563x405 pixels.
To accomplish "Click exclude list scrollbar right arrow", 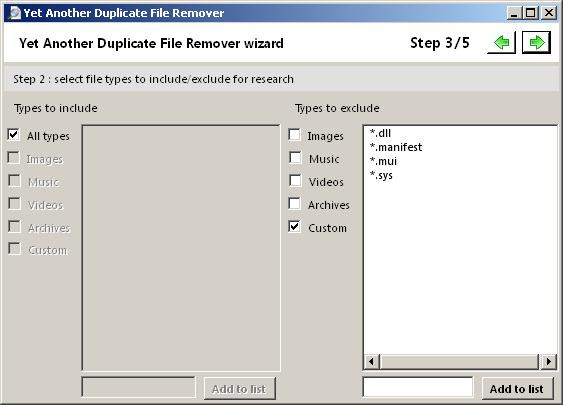I will [x=548, y=362].
